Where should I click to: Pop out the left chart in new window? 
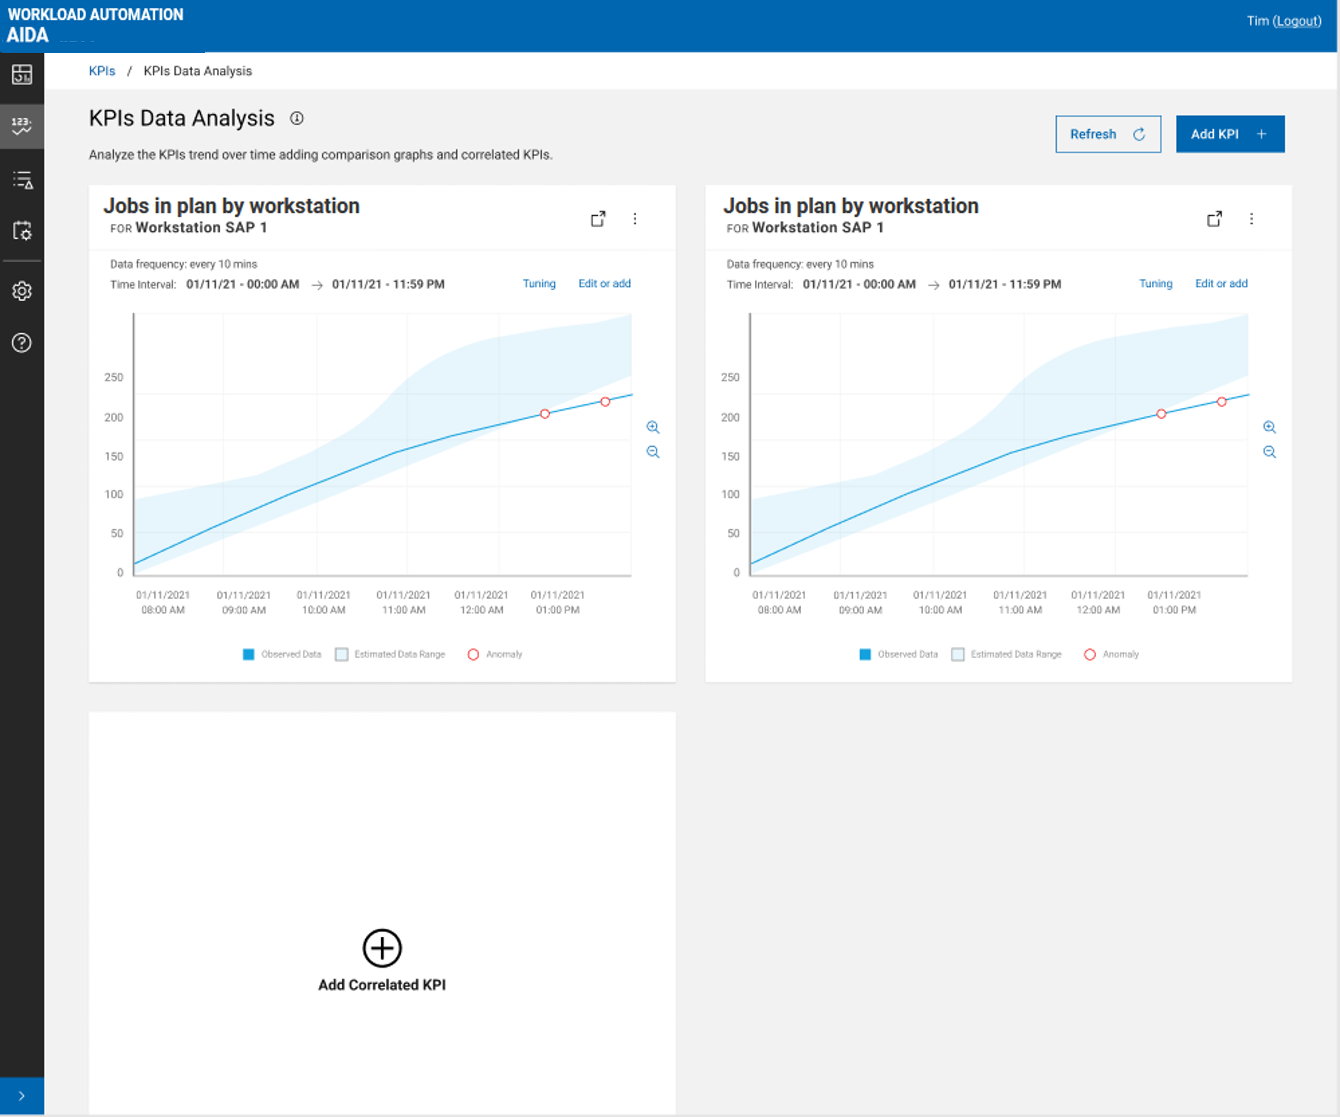[x=598, y=219]
